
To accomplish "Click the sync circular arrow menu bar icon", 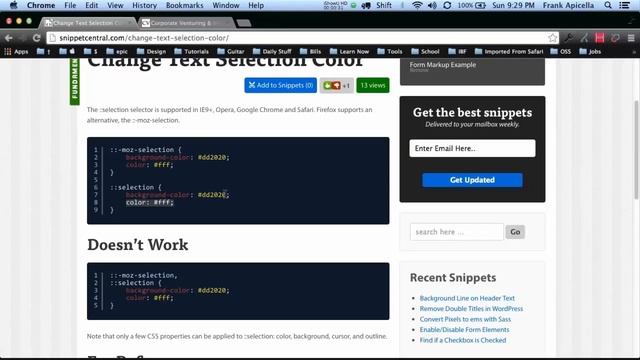I will point(447,5).
